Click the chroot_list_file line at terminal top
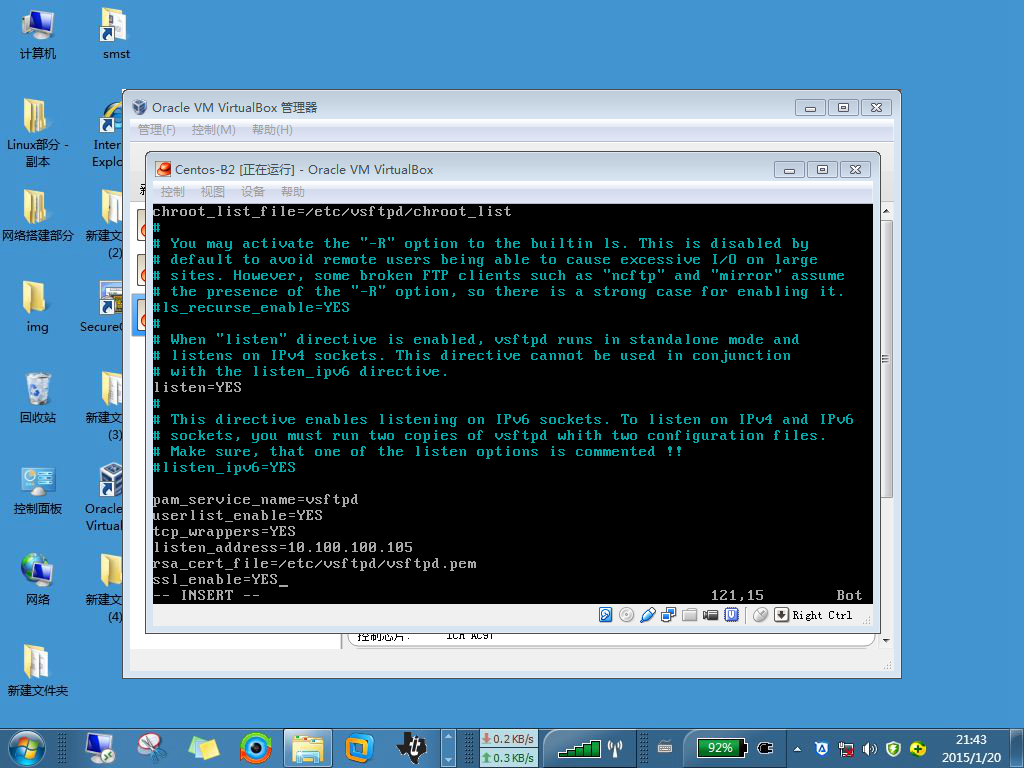The height and width of the screenshot is (768, 1024). (332, 212)
